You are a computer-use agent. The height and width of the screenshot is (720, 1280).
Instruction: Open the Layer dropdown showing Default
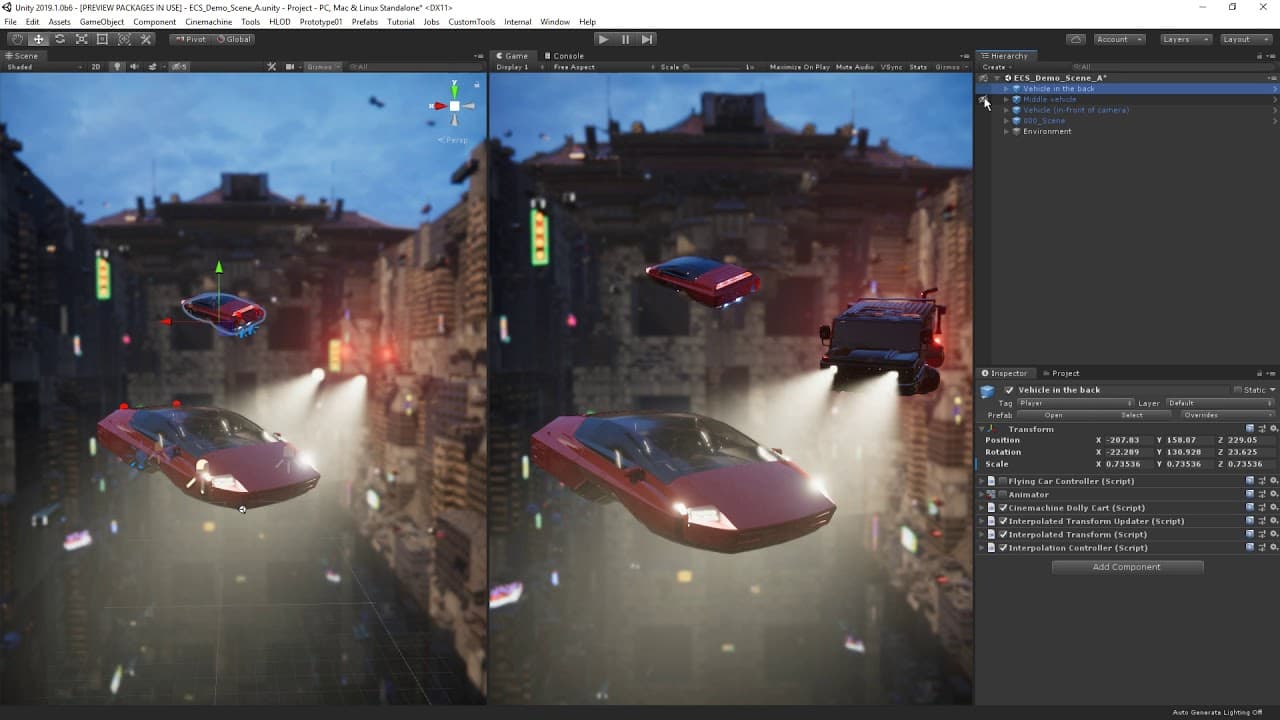1220,403
